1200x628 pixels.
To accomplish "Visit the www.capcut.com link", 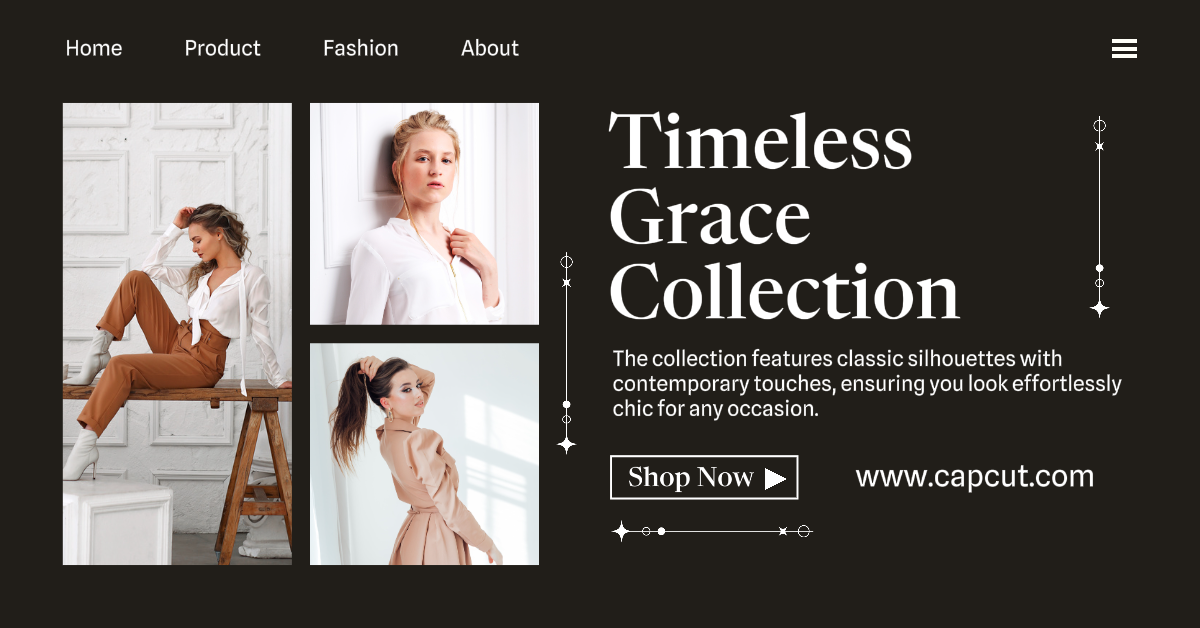I will pos(975,477).
